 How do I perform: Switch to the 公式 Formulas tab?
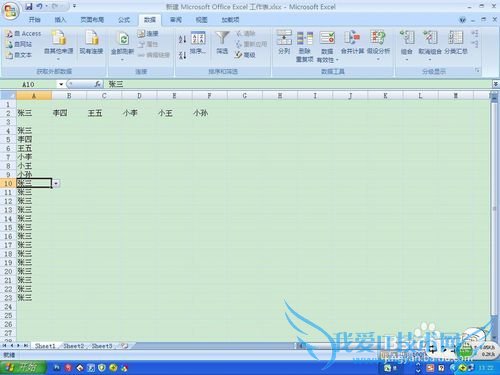coord(124,20)
